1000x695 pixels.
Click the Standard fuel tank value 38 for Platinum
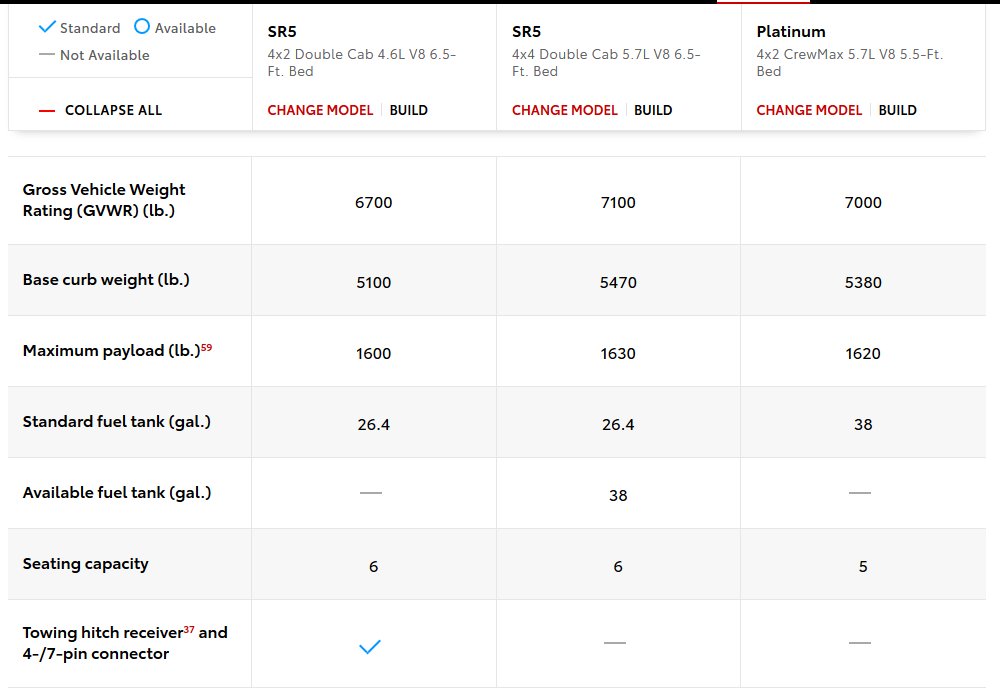click(863, 425)
